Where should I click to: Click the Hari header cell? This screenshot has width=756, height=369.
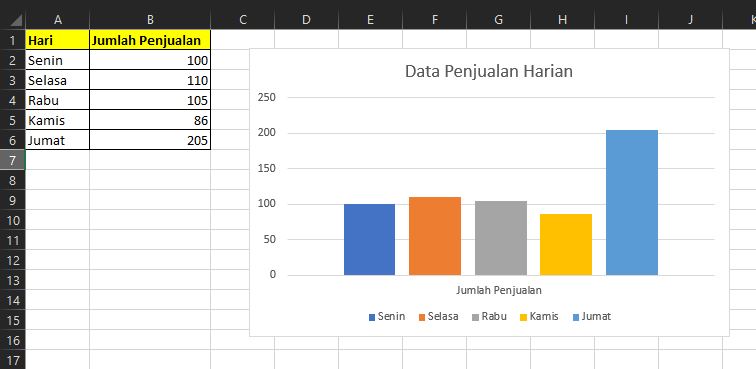[57, 40]
